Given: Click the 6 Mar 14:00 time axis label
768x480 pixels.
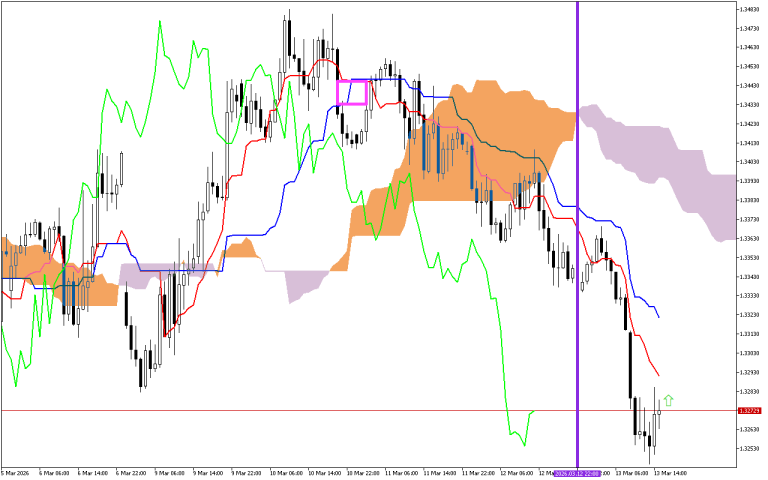Looking at the screenshot, I should coord(93,473).
